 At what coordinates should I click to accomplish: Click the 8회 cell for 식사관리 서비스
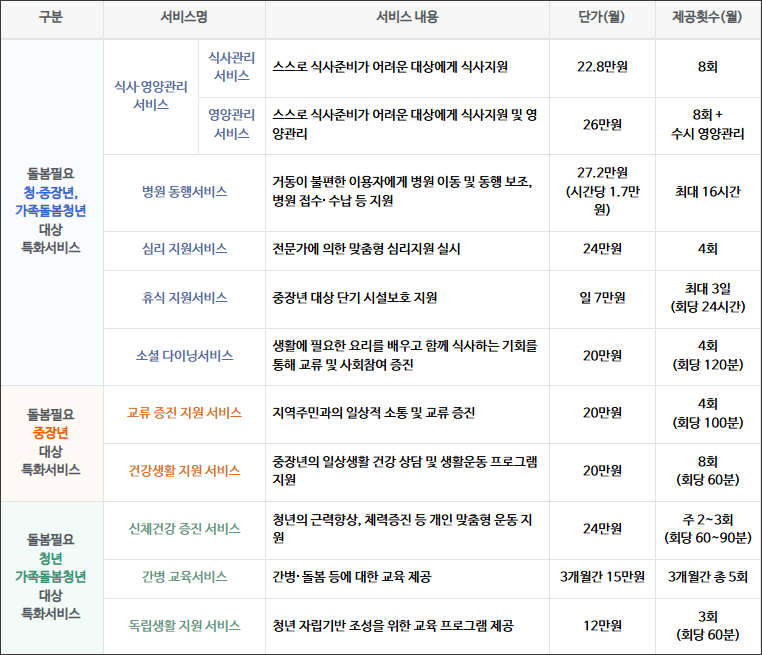[x=708, y=67]
